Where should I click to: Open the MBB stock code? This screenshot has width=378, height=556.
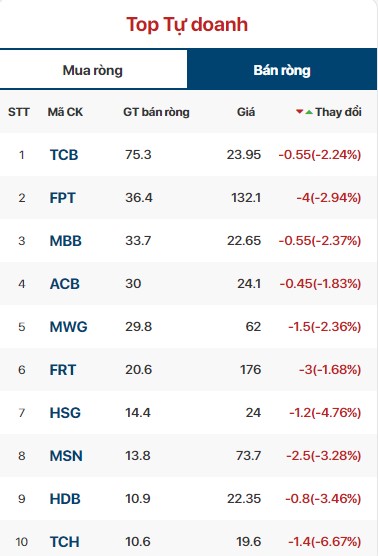(66, 241)
